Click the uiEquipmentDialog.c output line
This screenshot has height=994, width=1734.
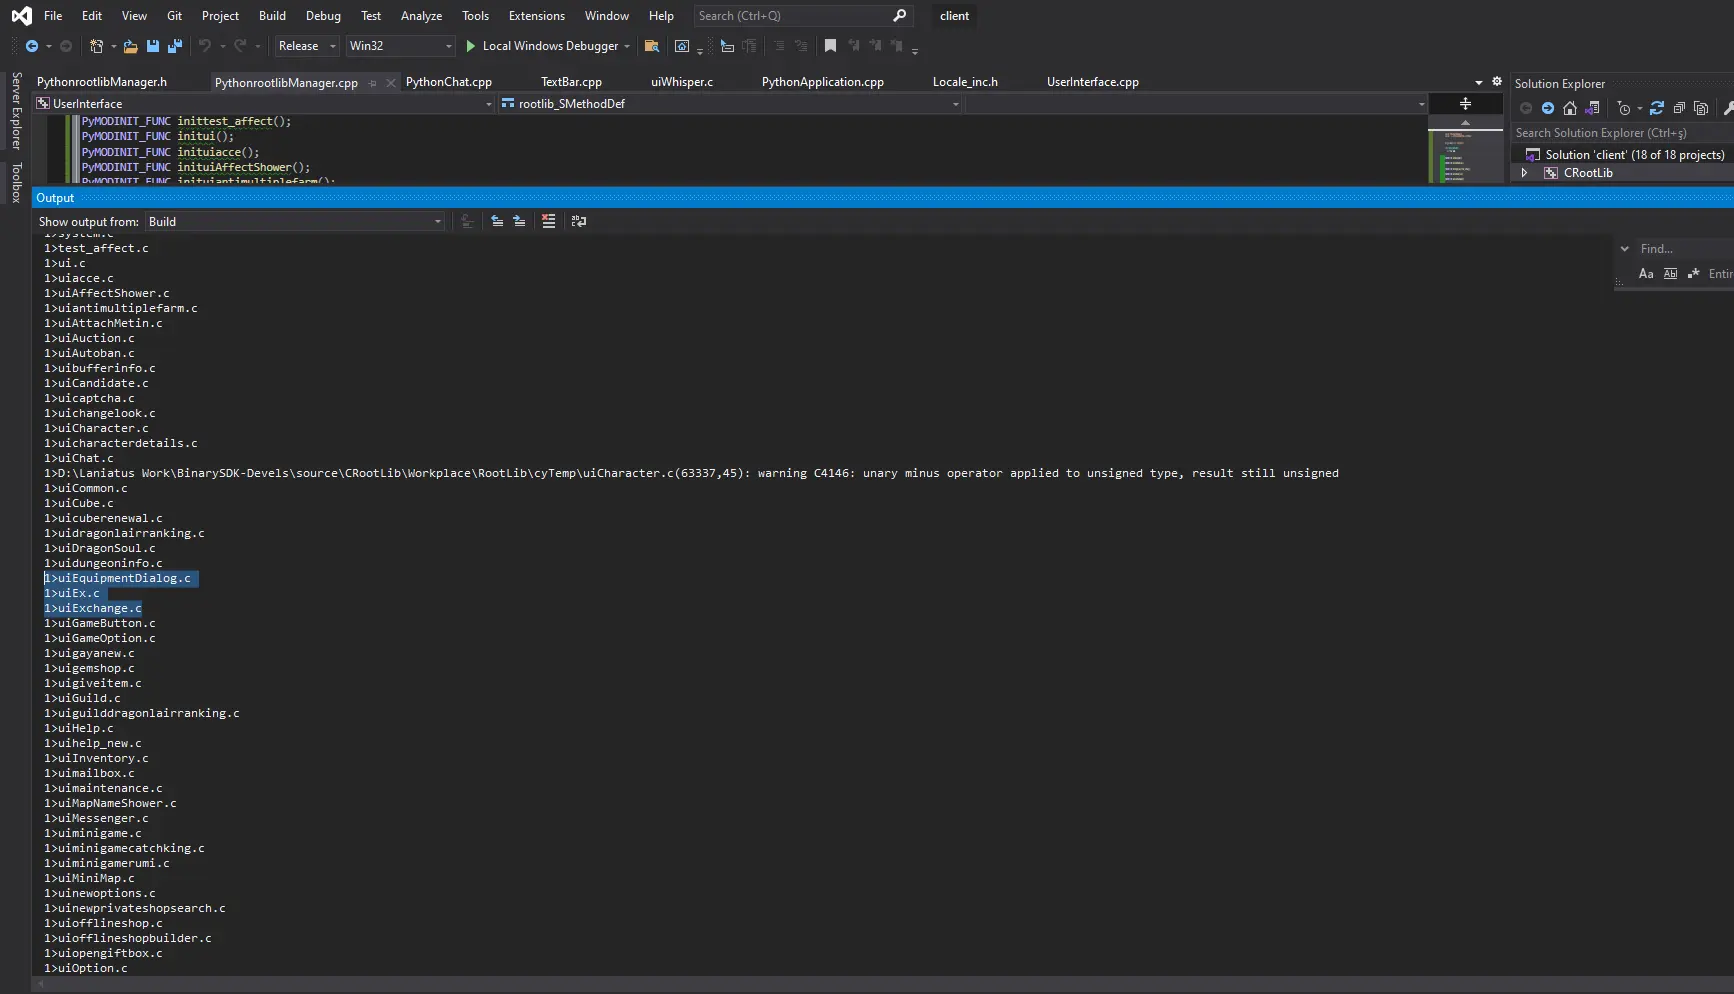pos(117,578)
